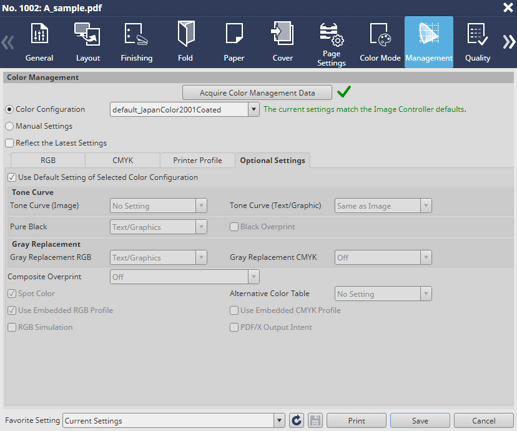Switch to the CMYK tab
The height and width of the screenshot is (431, 517).
pyautogui.click(x=123, y=160)
